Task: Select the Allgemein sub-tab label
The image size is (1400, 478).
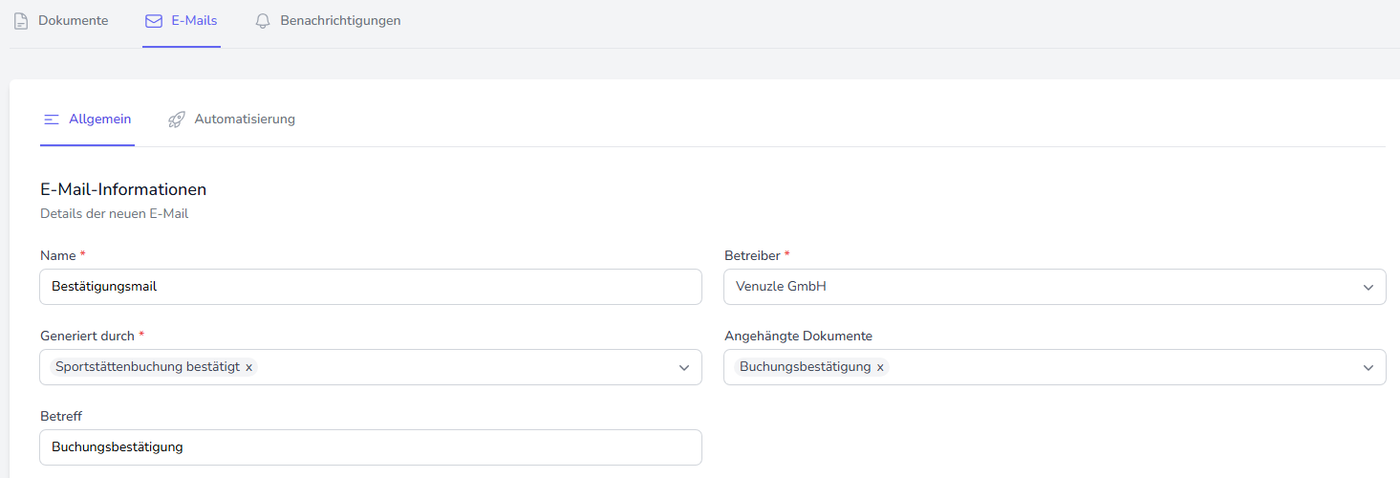Action: pyautogui.click(x=100, y=119)
